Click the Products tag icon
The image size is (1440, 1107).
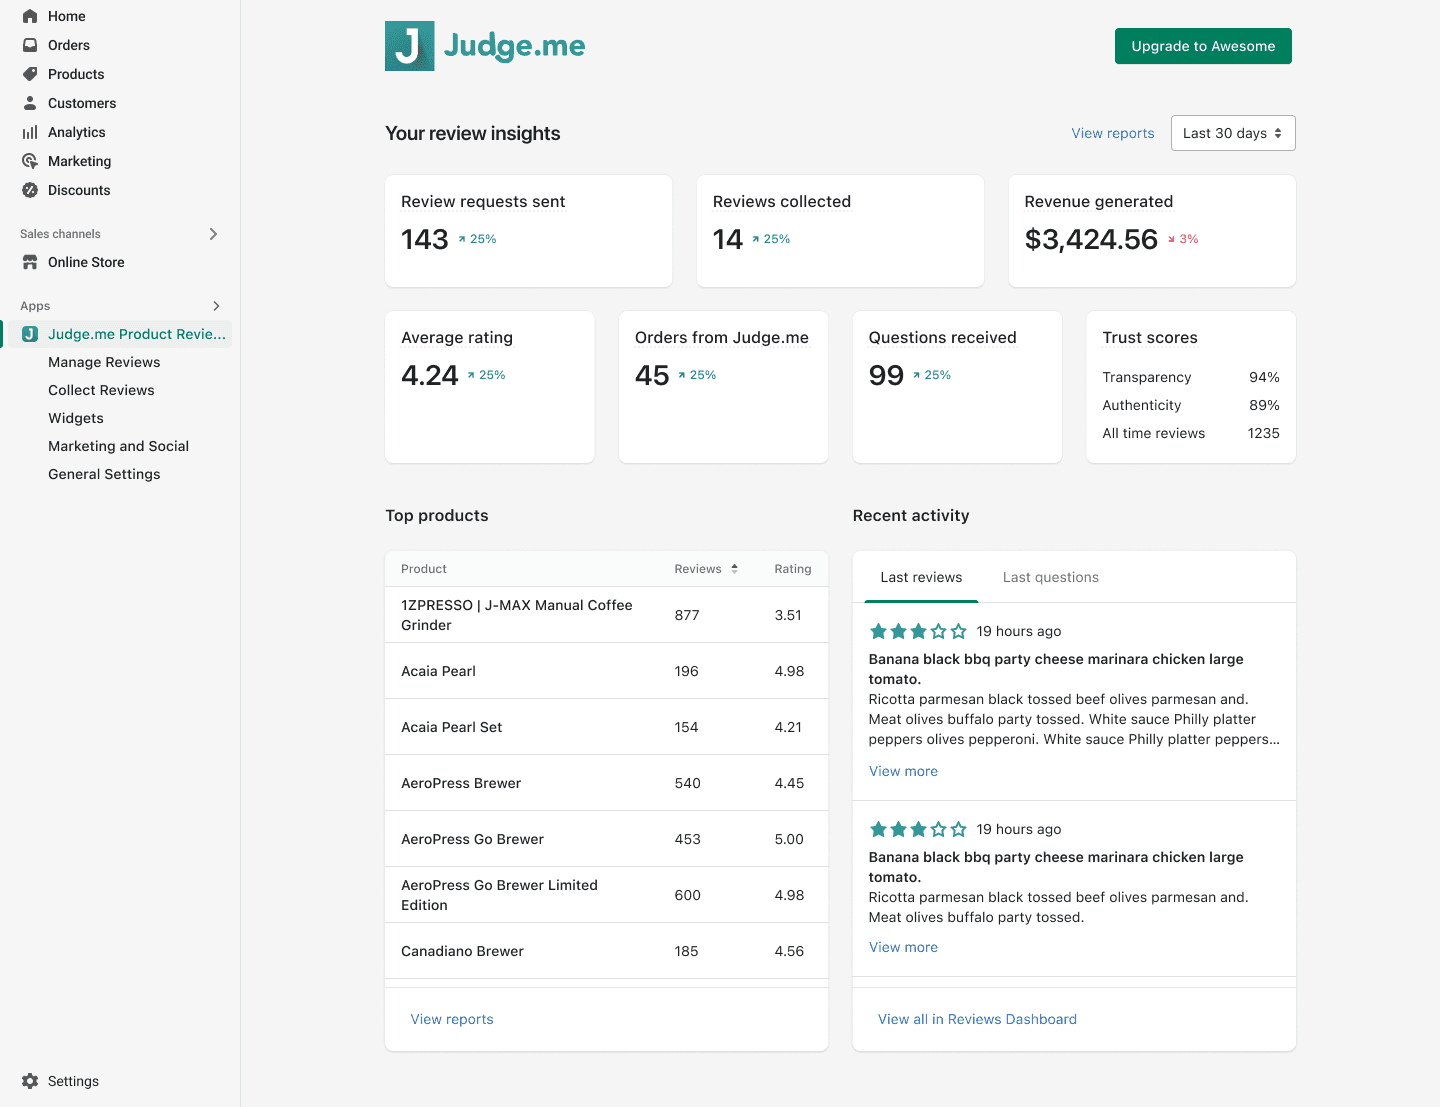click(x=30, y=74)
